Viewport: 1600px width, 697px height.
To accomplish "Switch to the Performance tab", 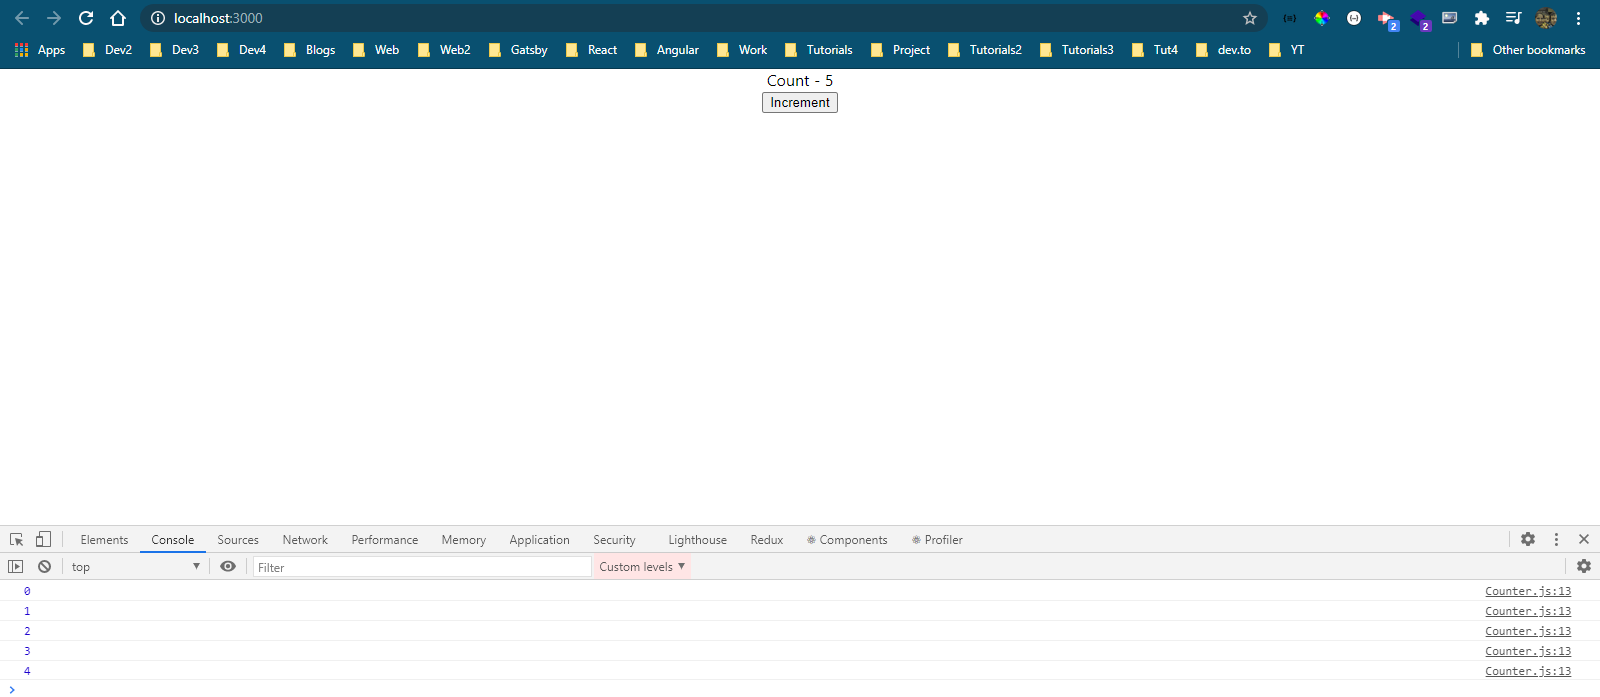I will [x=385, y=540].
